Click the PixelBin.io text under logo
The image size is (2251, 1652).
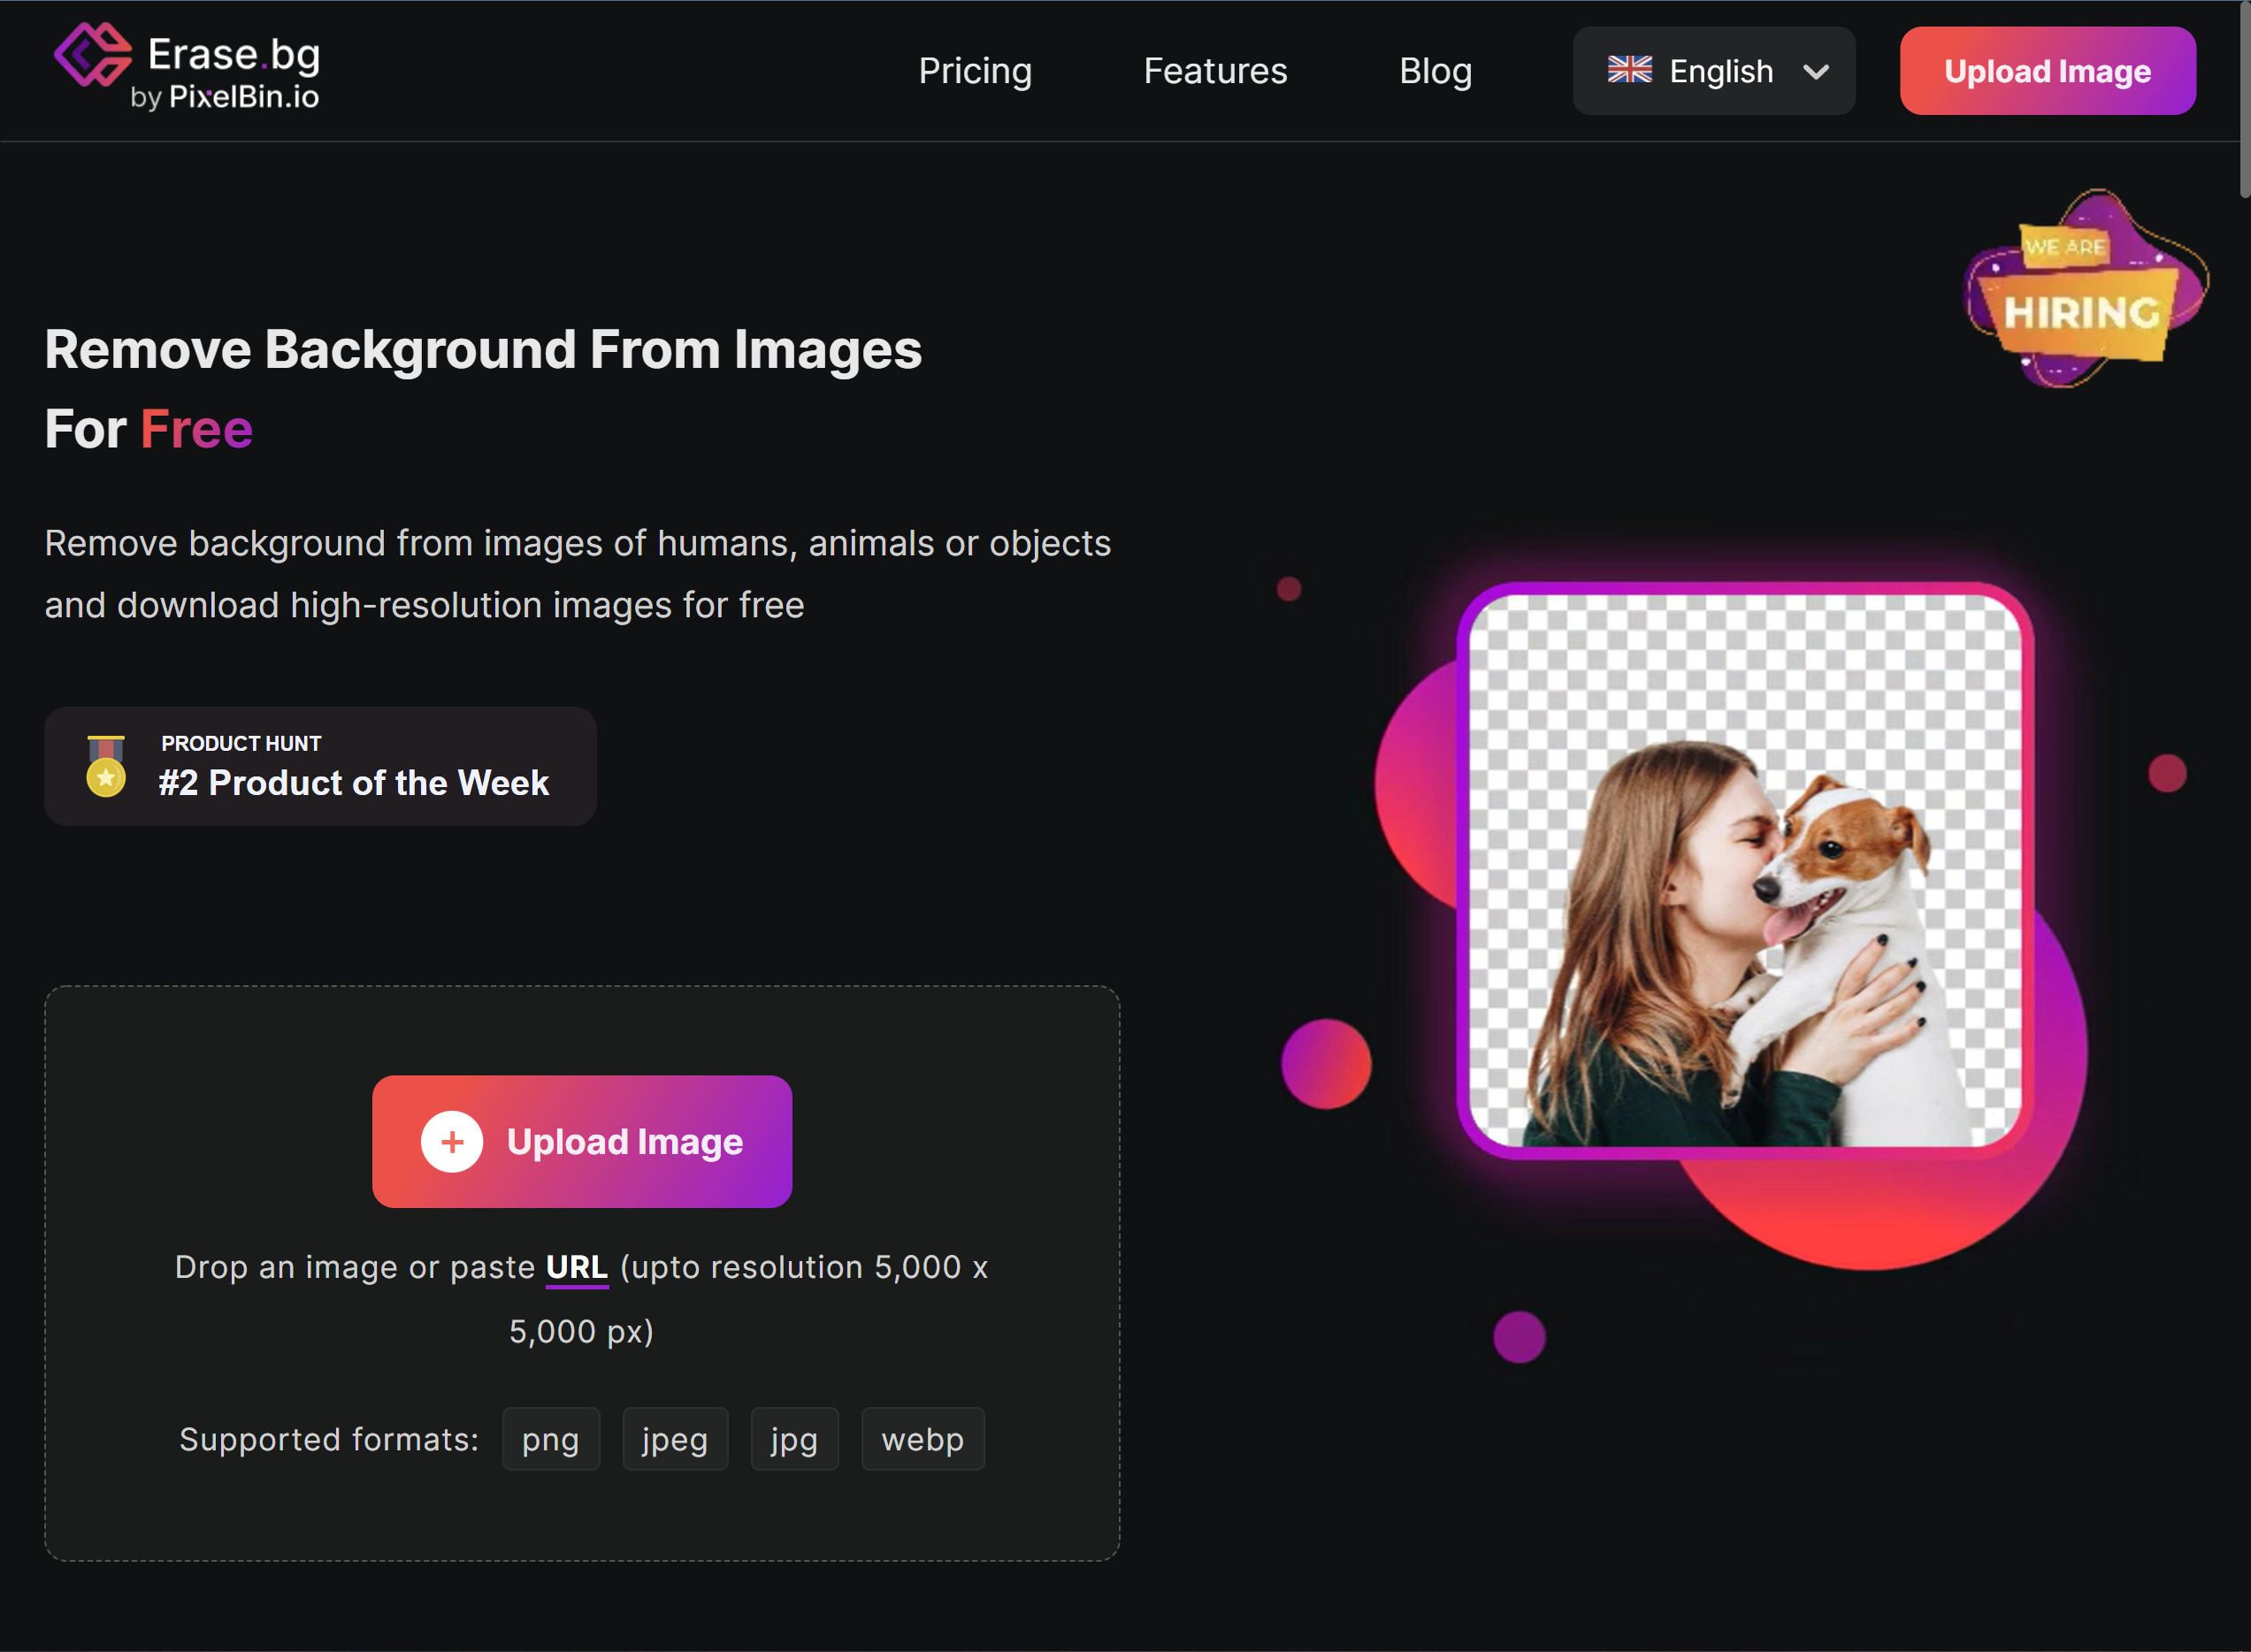point(243,97)
